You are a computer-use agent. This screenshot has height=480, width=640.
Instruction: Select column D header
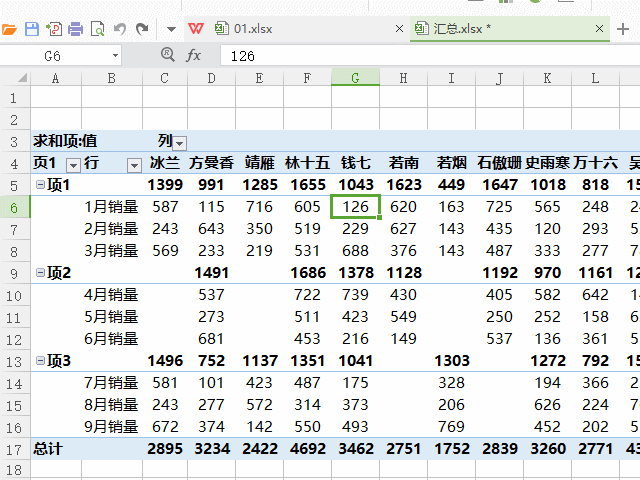click(x=211, y=78)
